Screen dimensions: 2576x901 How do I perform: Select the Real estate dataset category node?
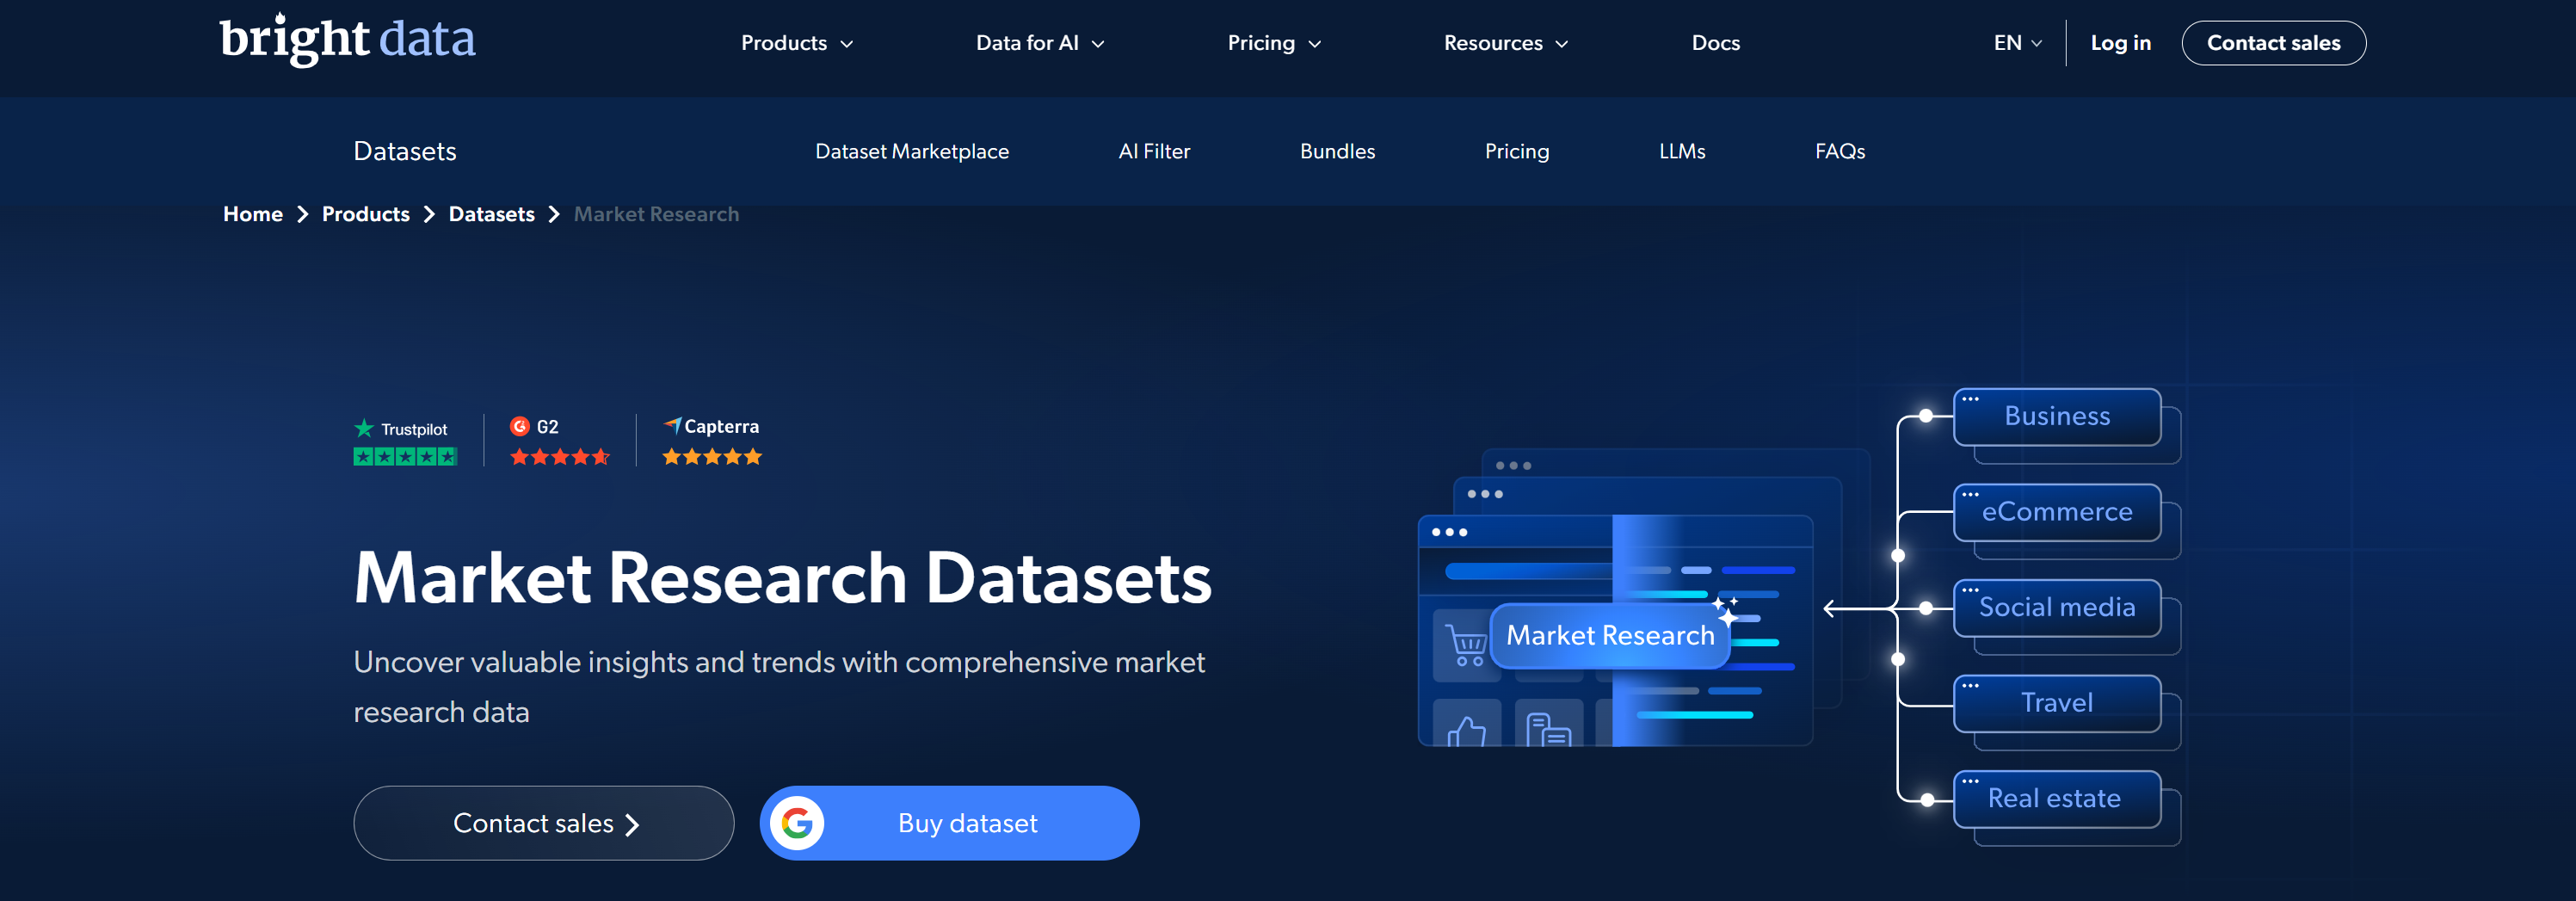[2054, 797]
